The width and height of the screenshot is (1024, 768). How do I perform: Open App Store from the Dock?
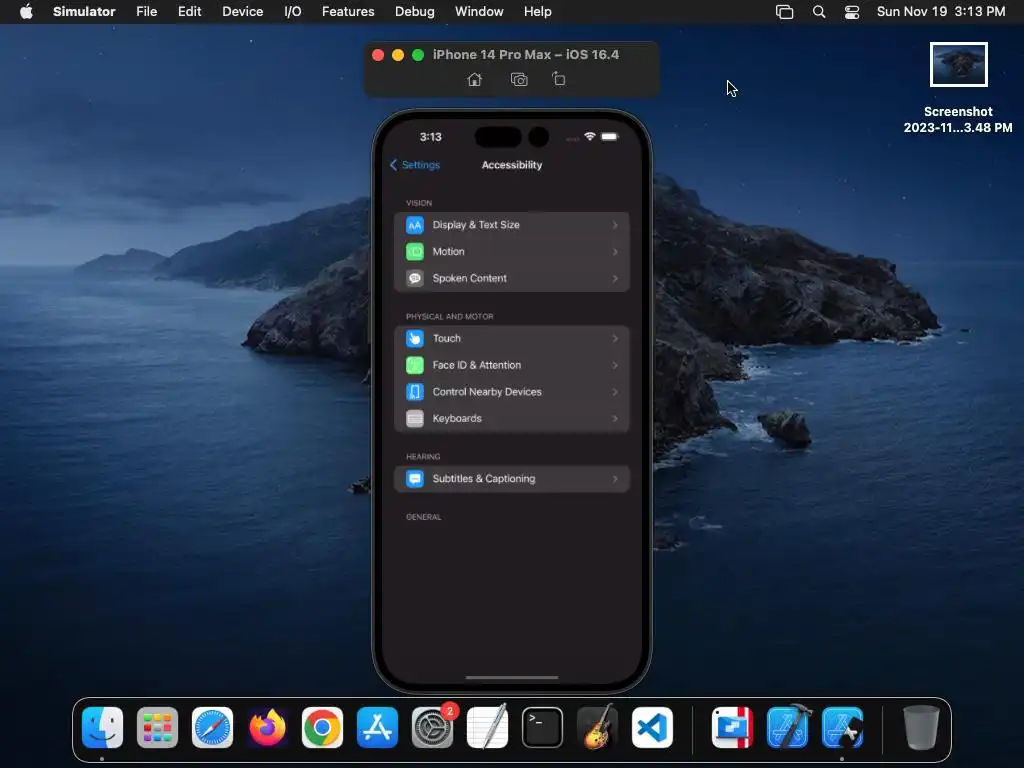pos(377,727)
